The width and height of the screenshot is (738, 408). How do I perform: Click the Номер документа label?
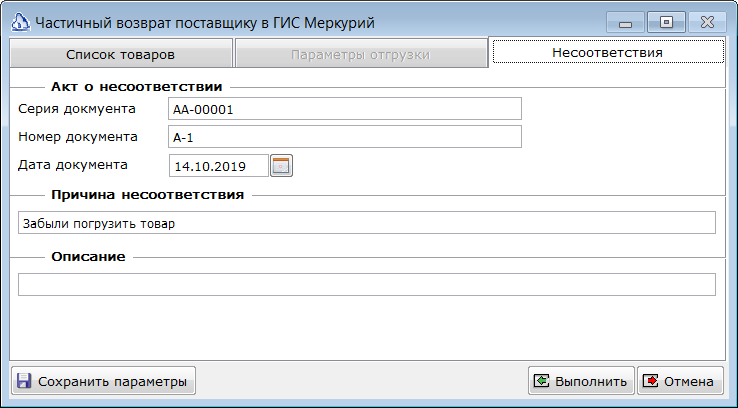point(78,137)
